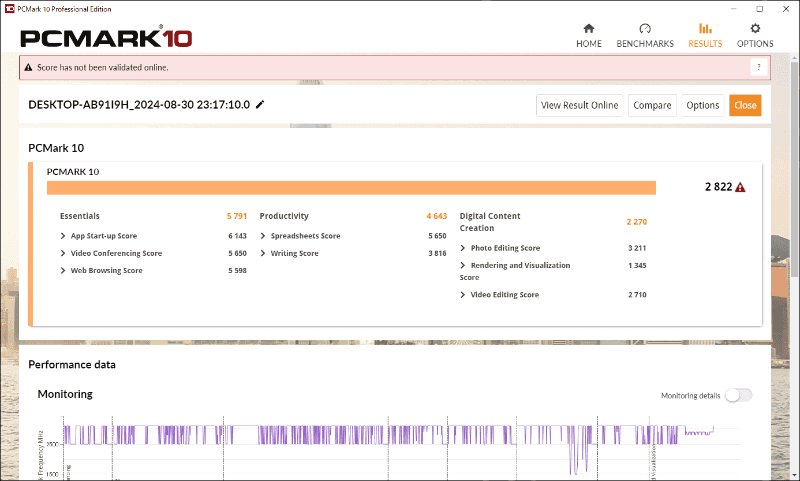The width and height of the screenshot is (800, 481).
Task: Click the Writing score value 3 816
Action: point(437,253)
